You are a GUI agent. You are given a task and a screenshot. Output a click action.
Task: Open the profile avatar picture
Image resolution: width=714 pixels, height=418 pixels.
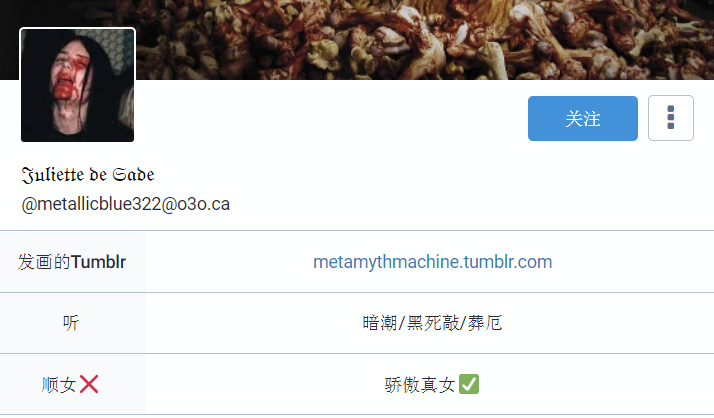click(77, 85)
